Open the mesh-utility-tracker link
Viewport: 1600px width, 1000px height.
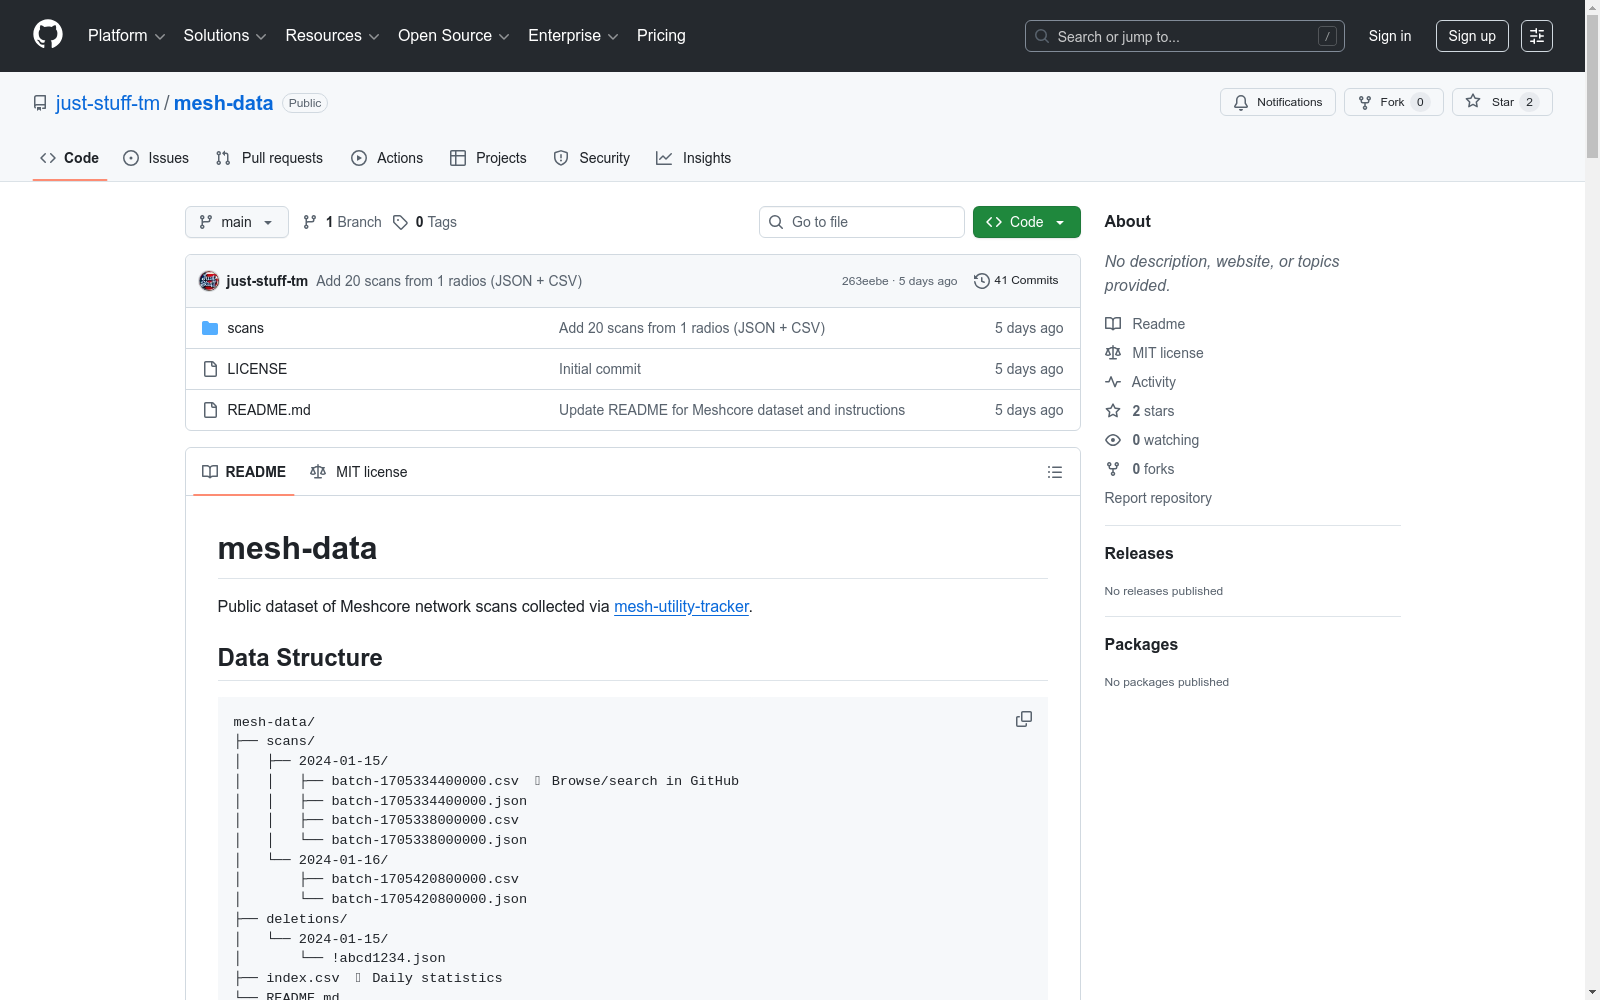(681, 607)
